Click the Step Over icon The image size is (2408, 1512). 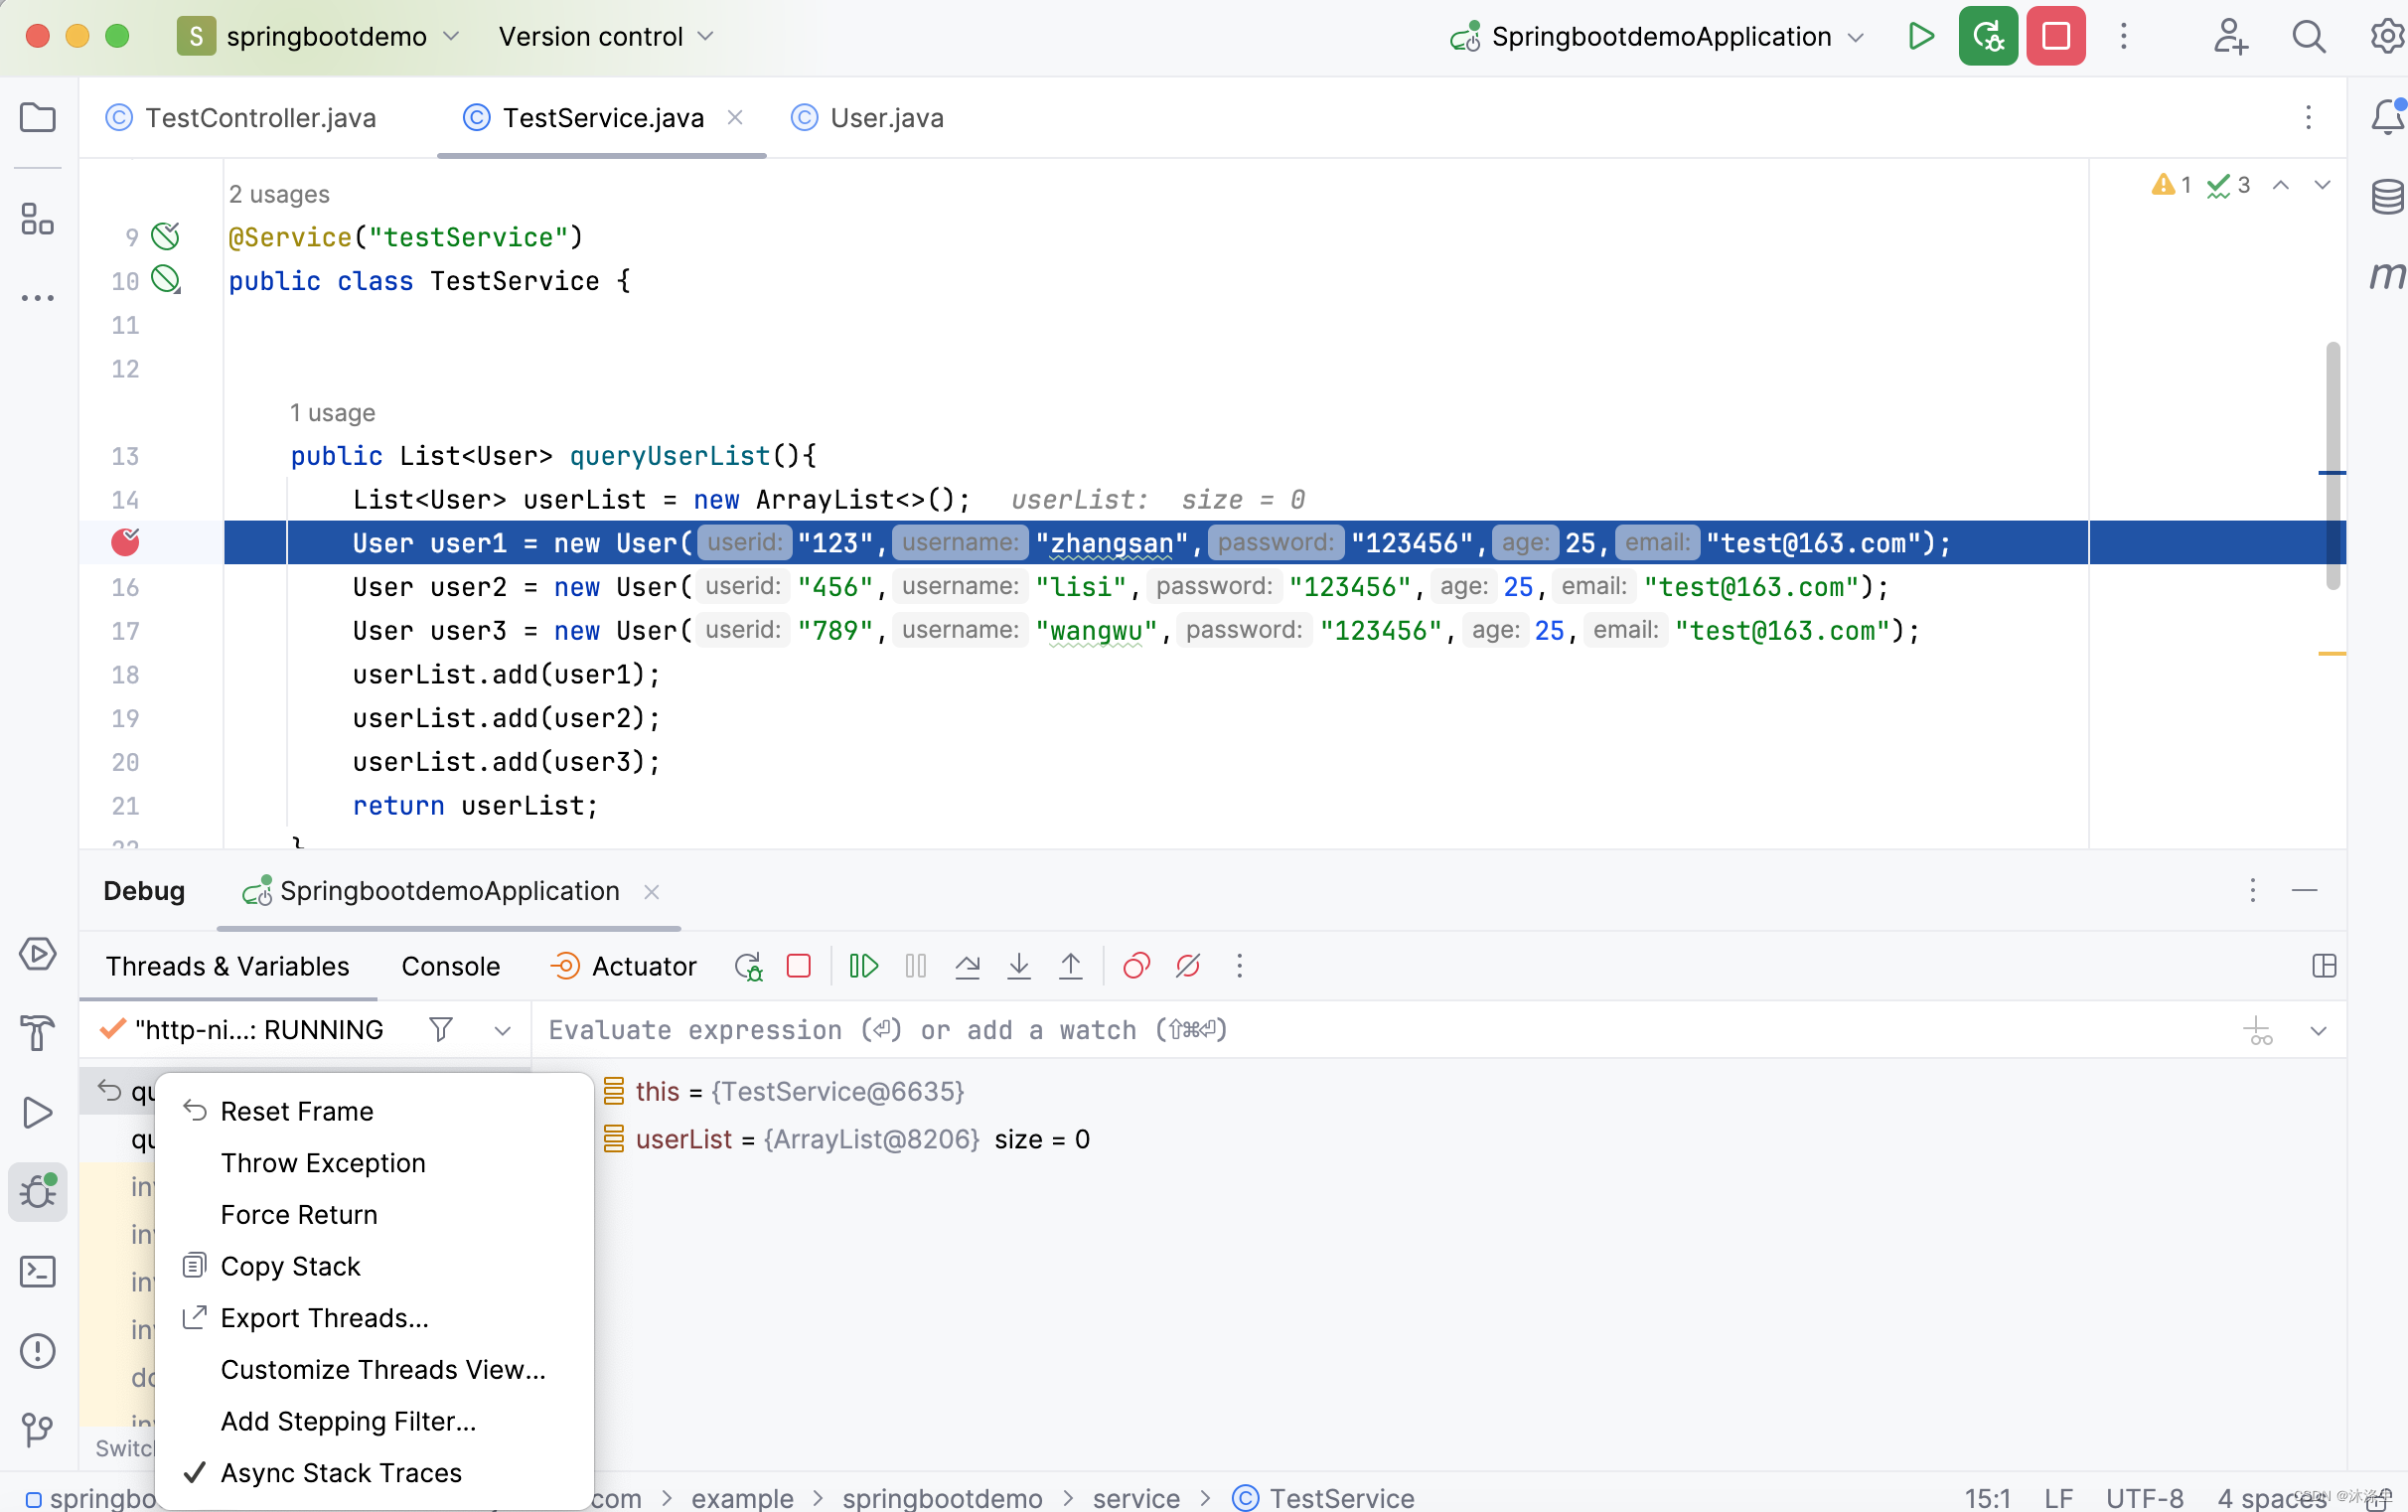[967, 966]
